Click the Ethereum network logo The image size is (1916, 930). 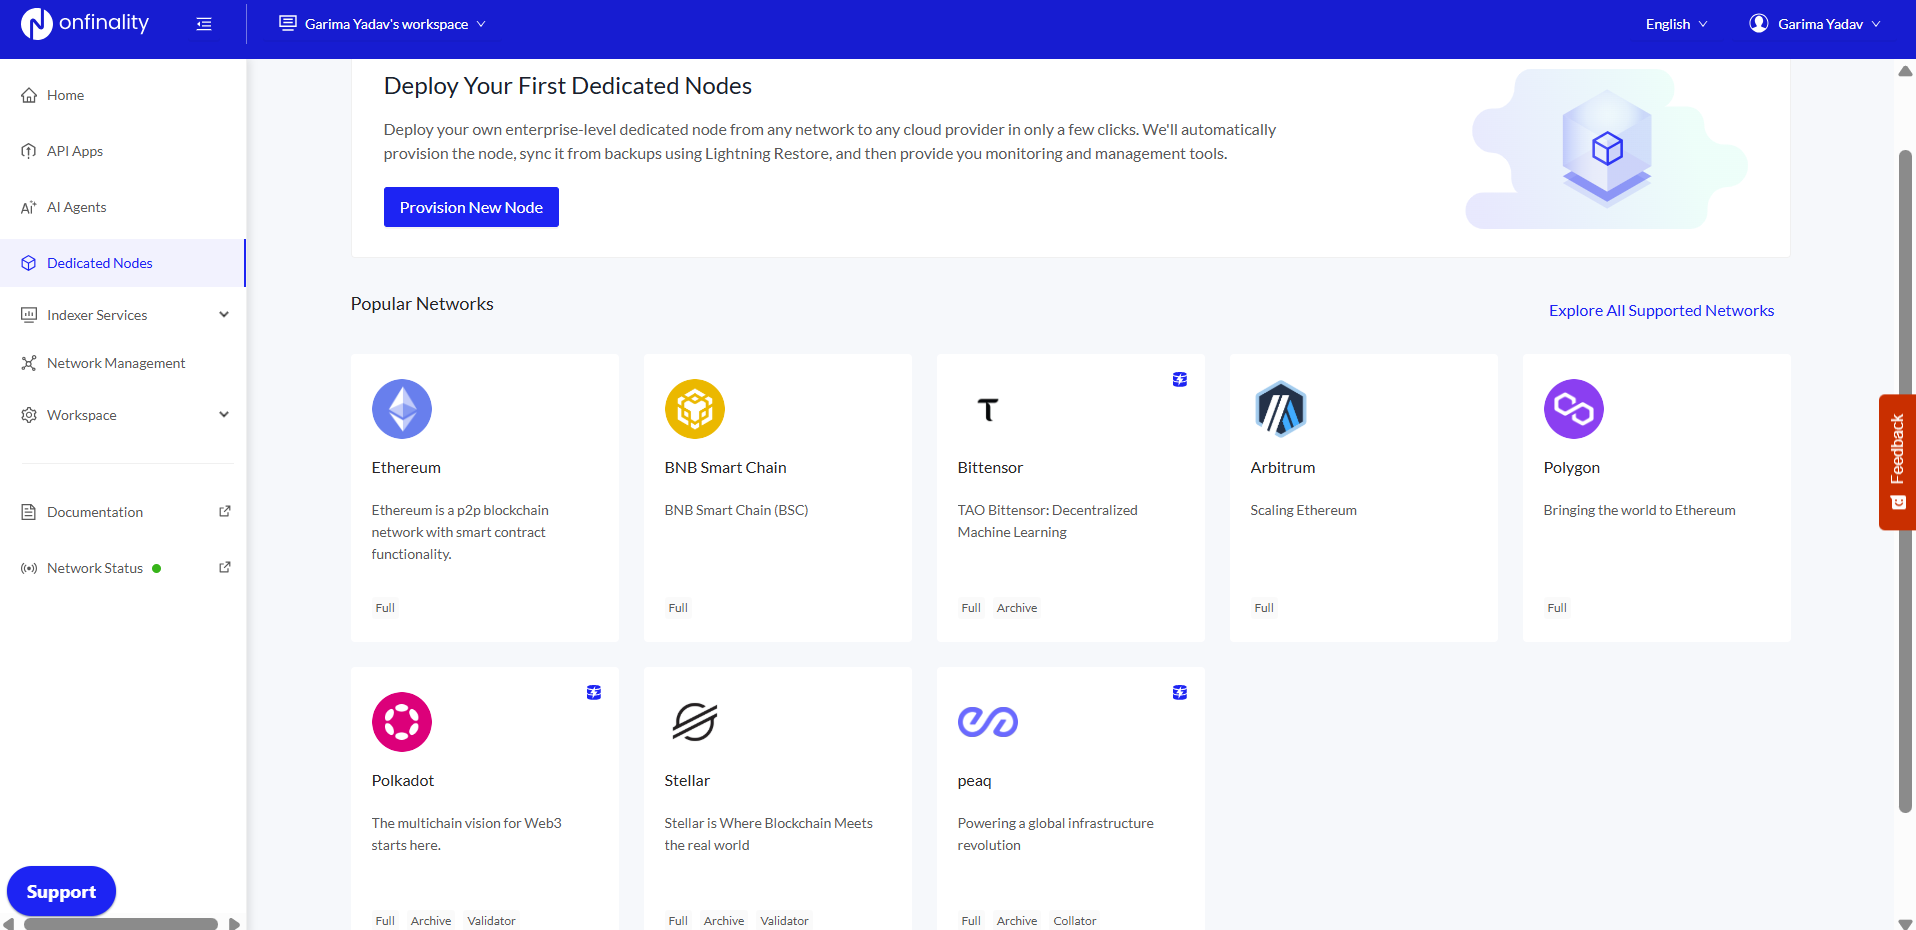click(401, 408)
